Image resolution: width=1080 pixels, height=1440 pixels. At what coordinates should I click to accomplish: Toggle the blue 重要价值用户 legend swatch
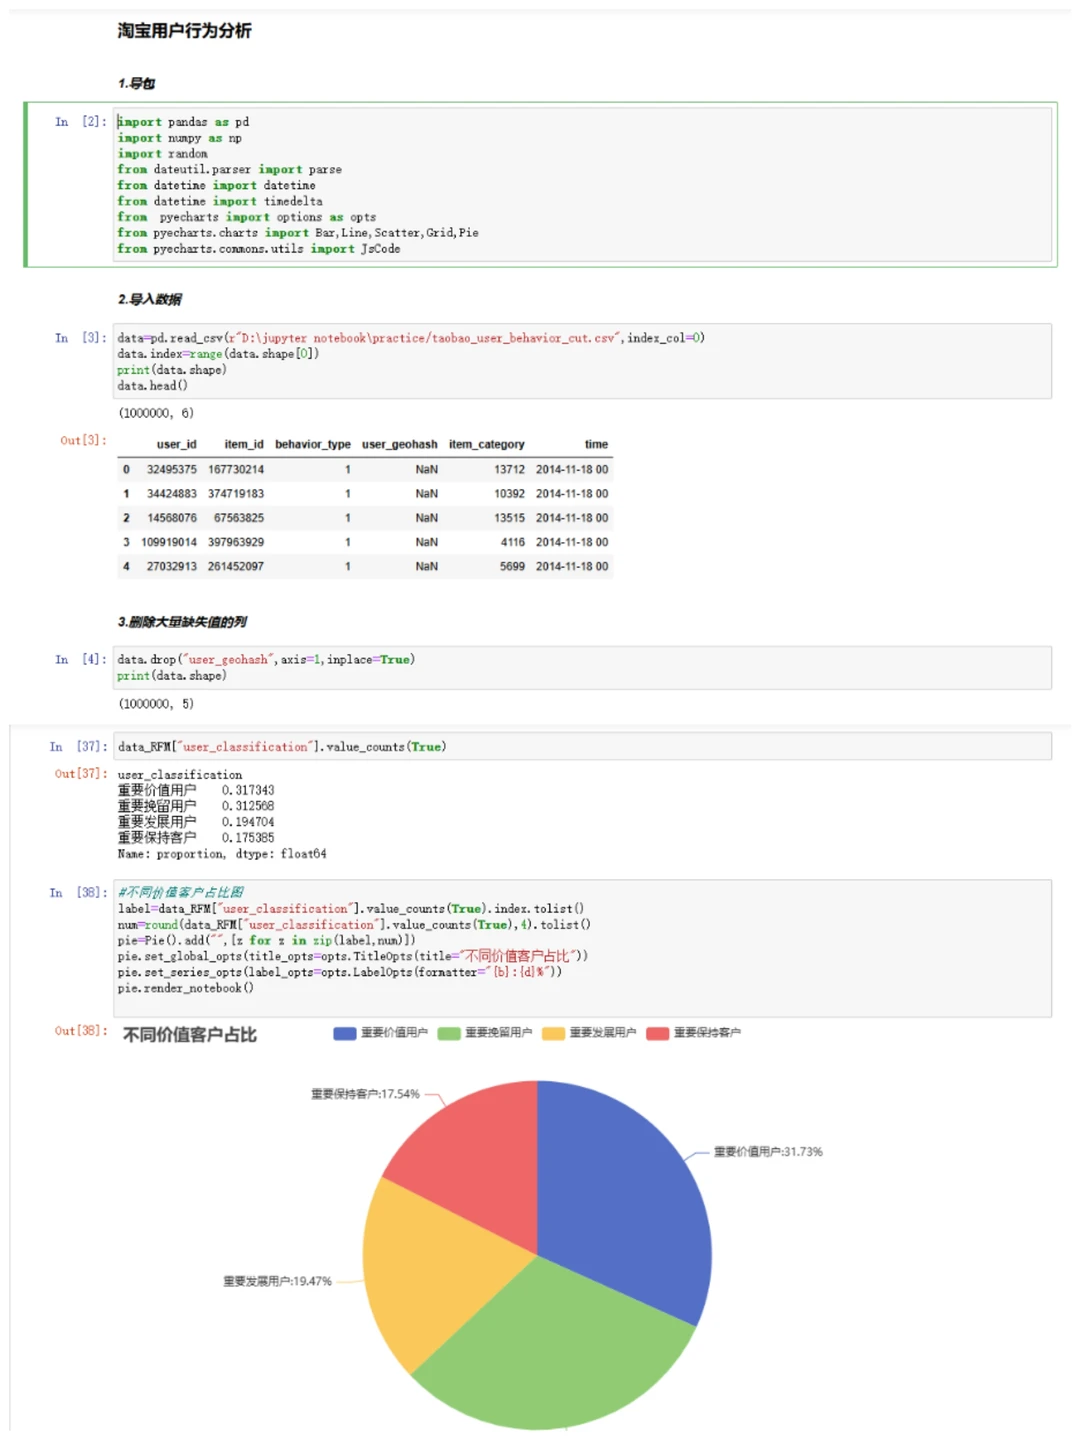(x=345, y=1033)
